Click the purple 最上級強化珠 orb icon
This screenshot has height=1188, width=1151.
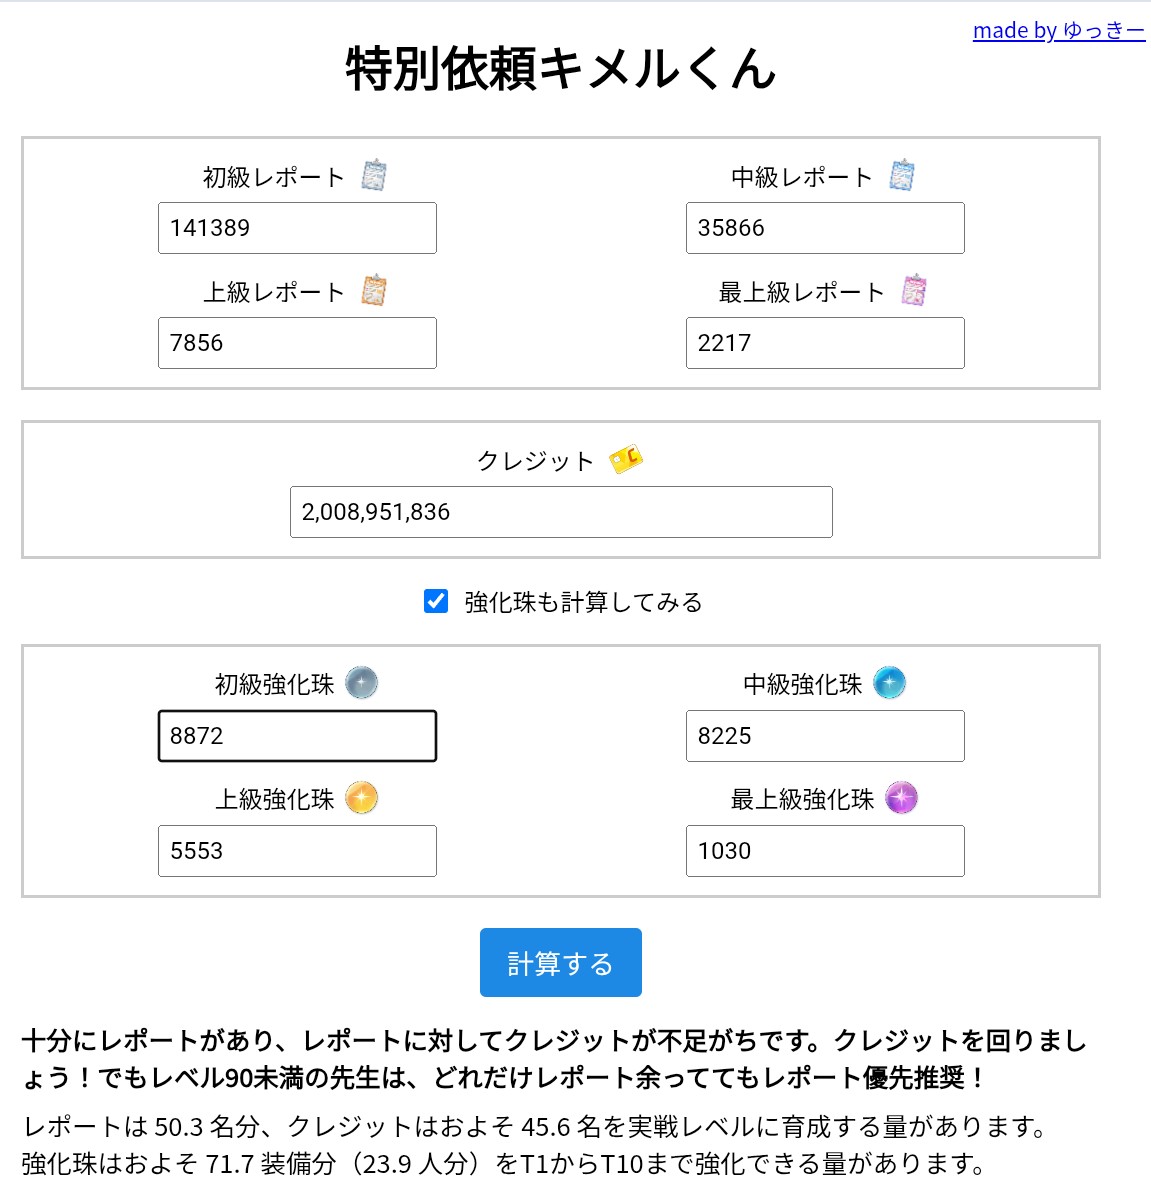902,798
